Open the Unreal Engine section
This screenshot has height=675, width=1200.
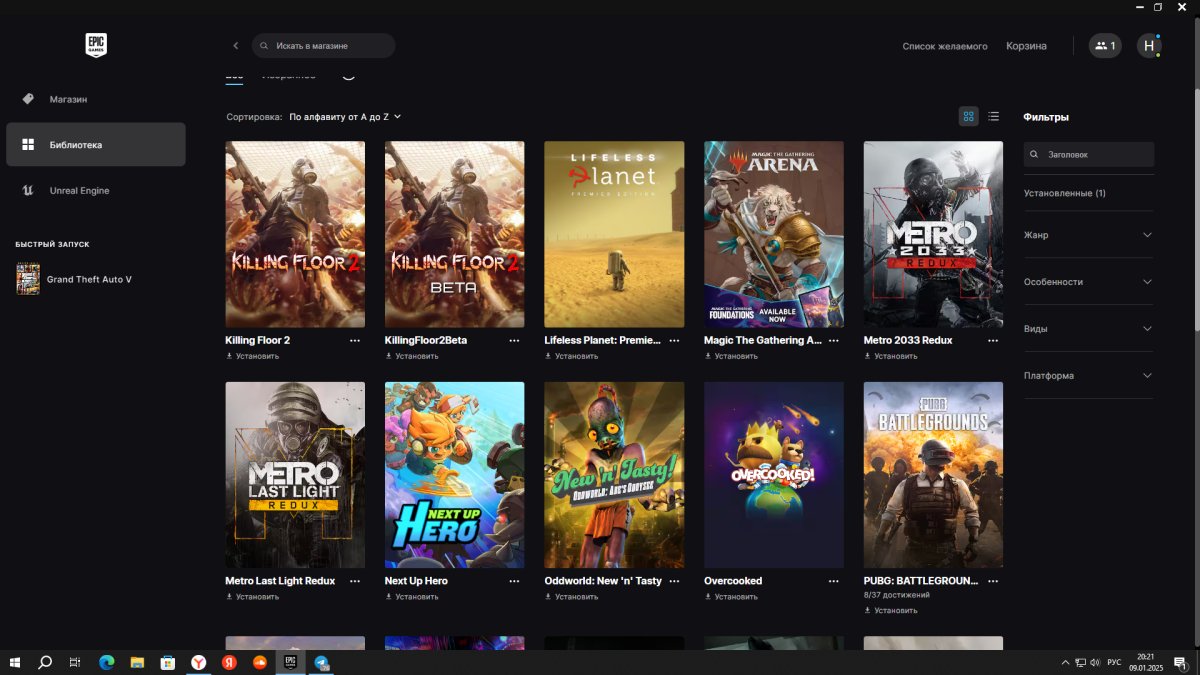96,190
